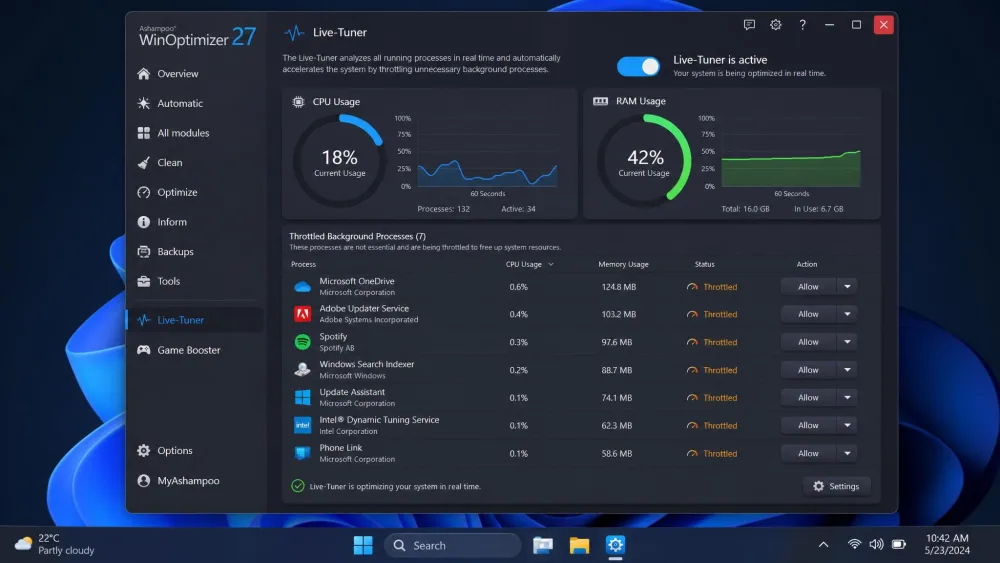Screen dimensions: 1000x563
Task: Open Options in the sidebar
Action: [195, 451]
